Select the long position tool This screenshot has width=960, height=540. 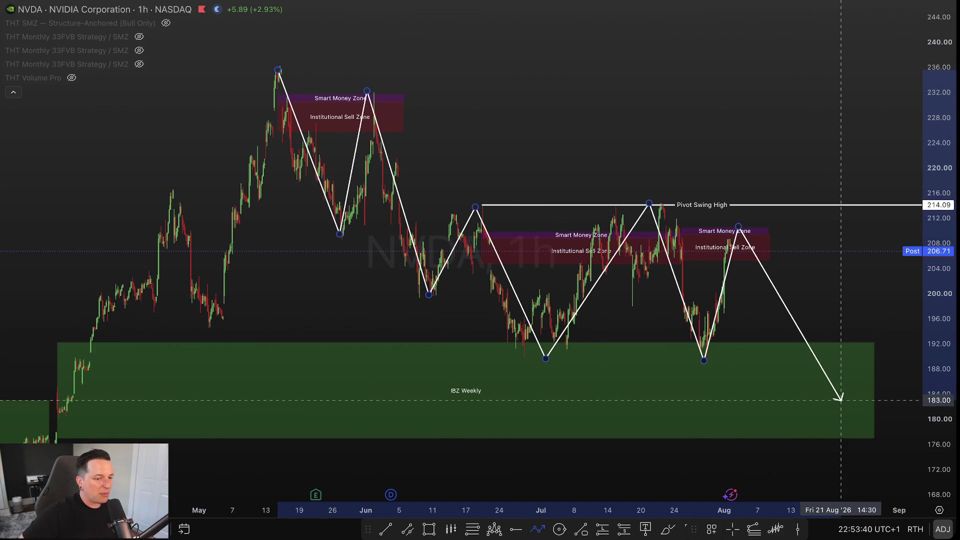click(602, 529)
